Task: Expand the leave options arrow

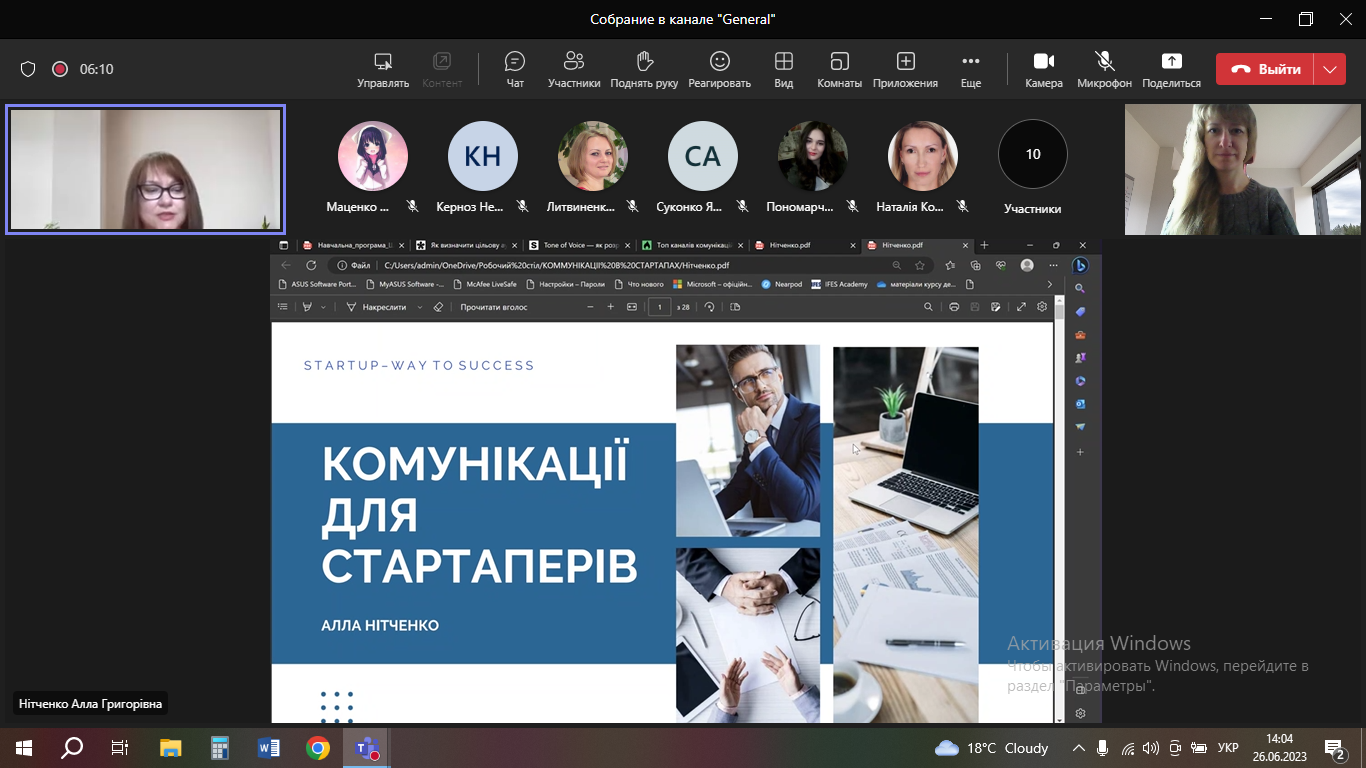Action: (x=1329, y=69)
